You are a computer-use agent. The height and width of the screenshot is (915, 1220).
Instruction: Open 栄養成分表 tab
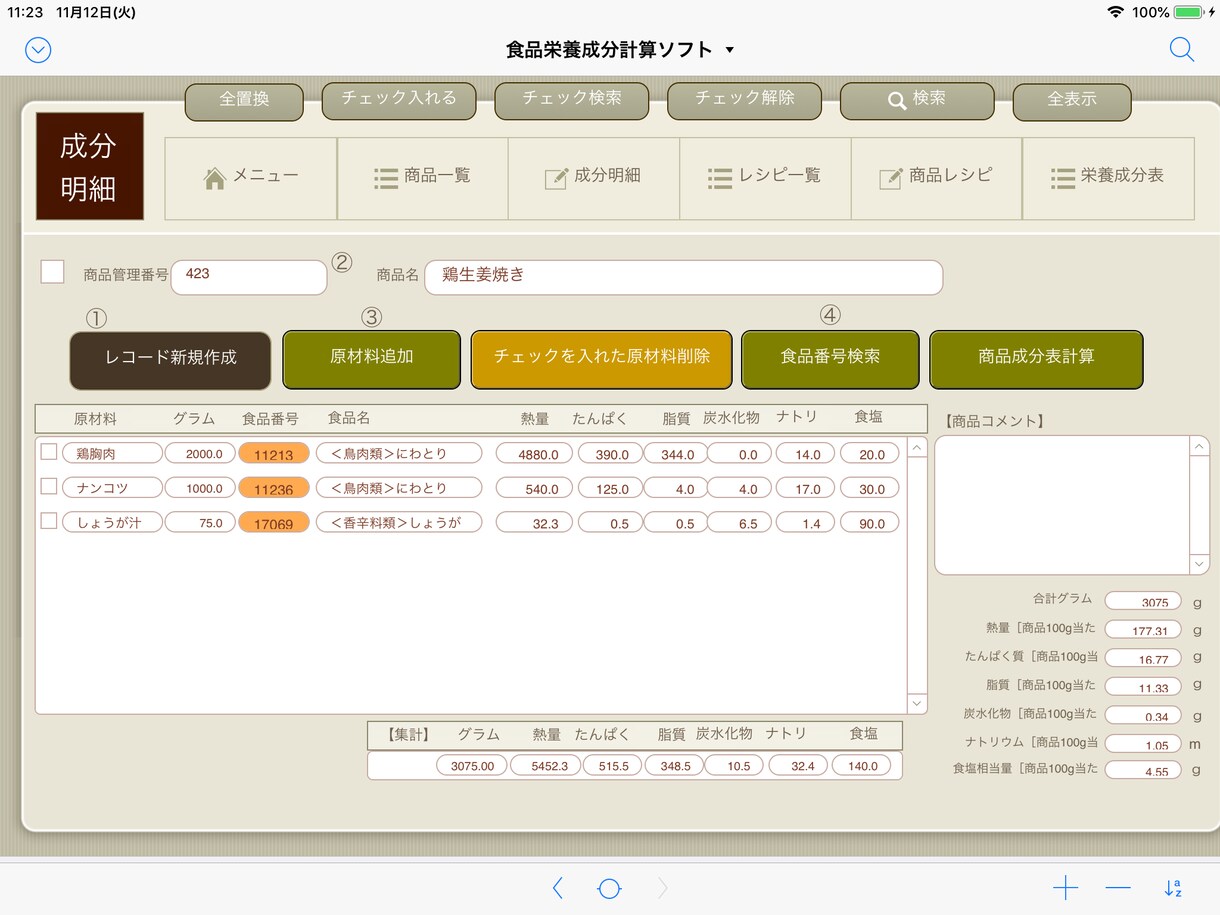pos(1108,178)
